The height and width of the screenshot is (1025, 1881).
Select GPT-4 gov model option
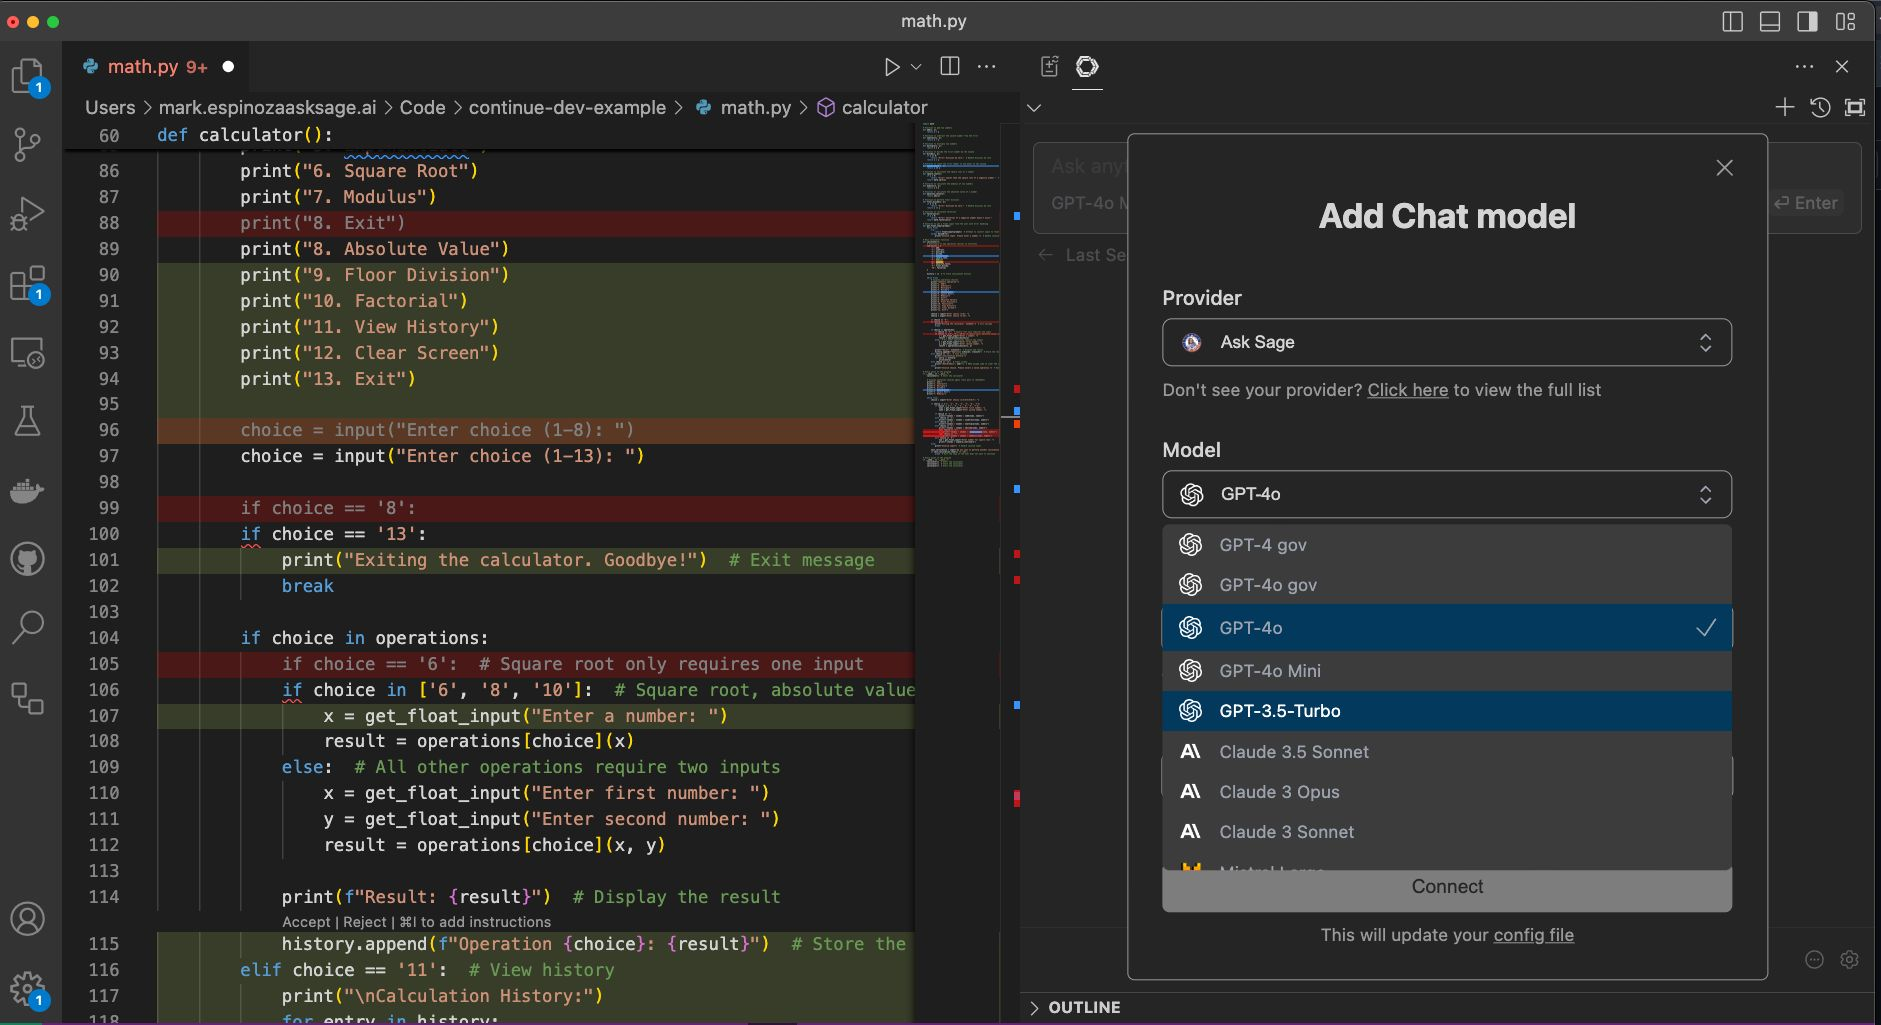[x=1447, y=545]
